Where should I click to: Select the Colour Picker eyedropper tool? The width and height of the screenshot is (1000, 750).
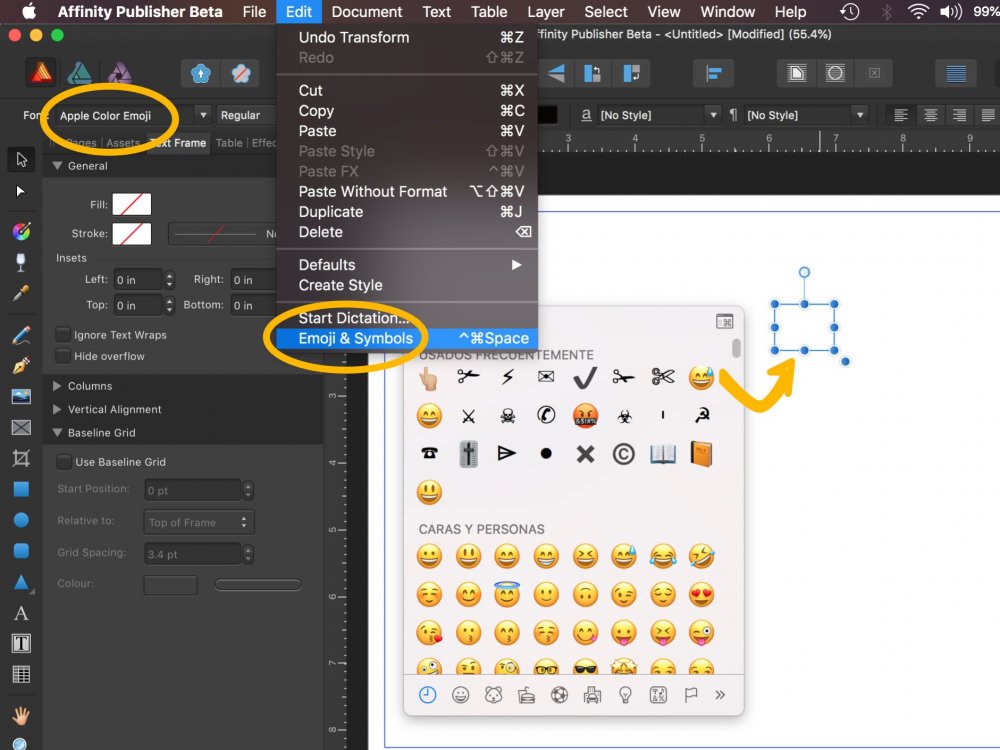21,290
